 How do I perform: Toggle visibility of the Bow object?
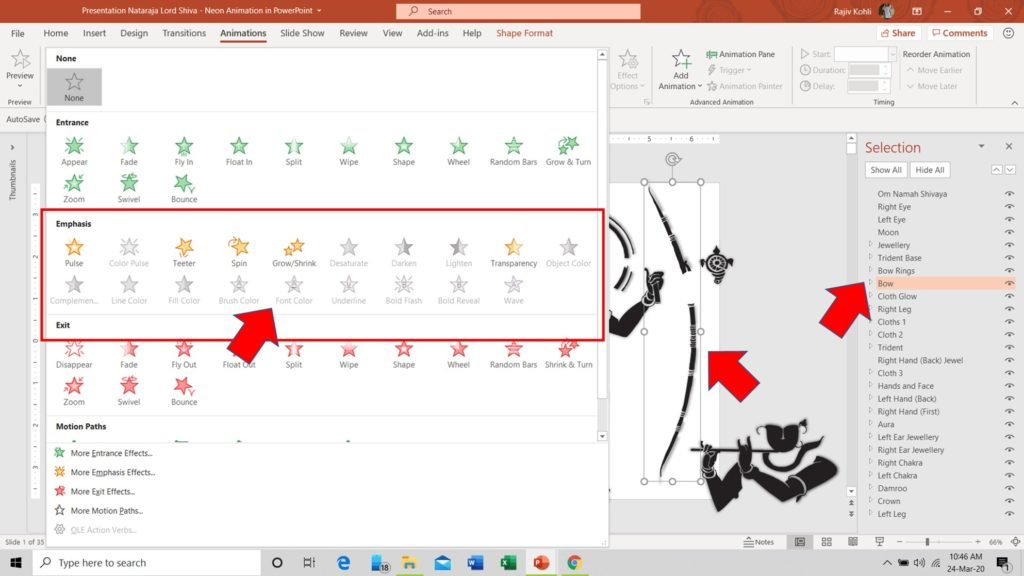point(1009,283)
